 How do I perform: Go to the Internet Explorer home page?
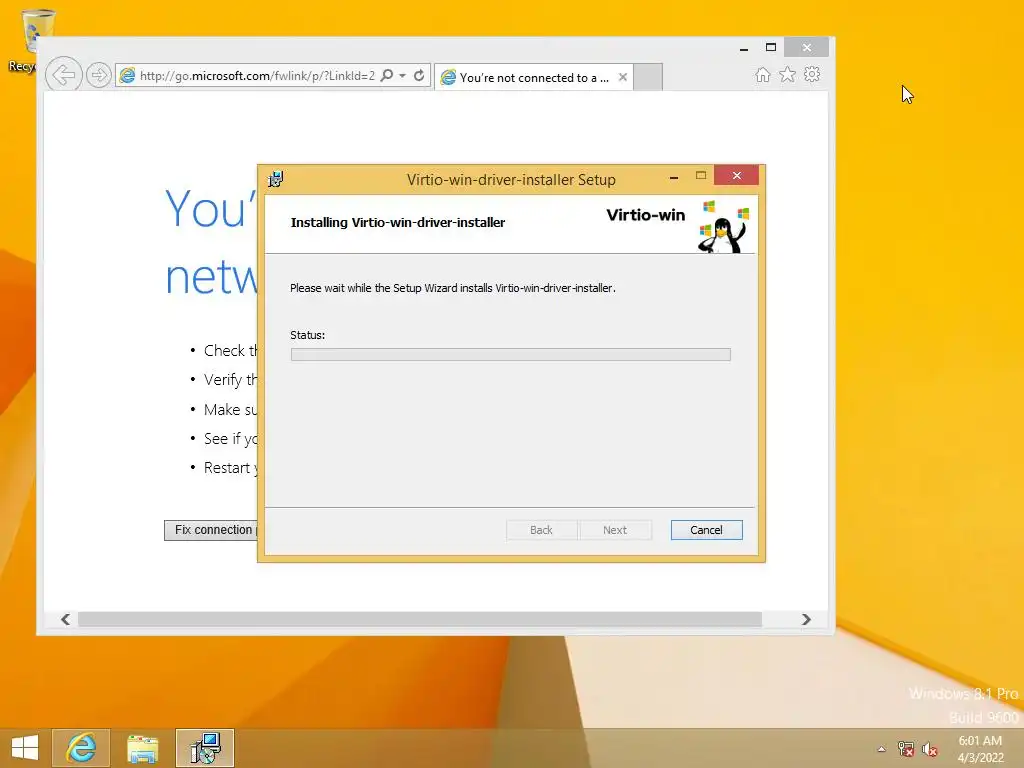(763, 74)
